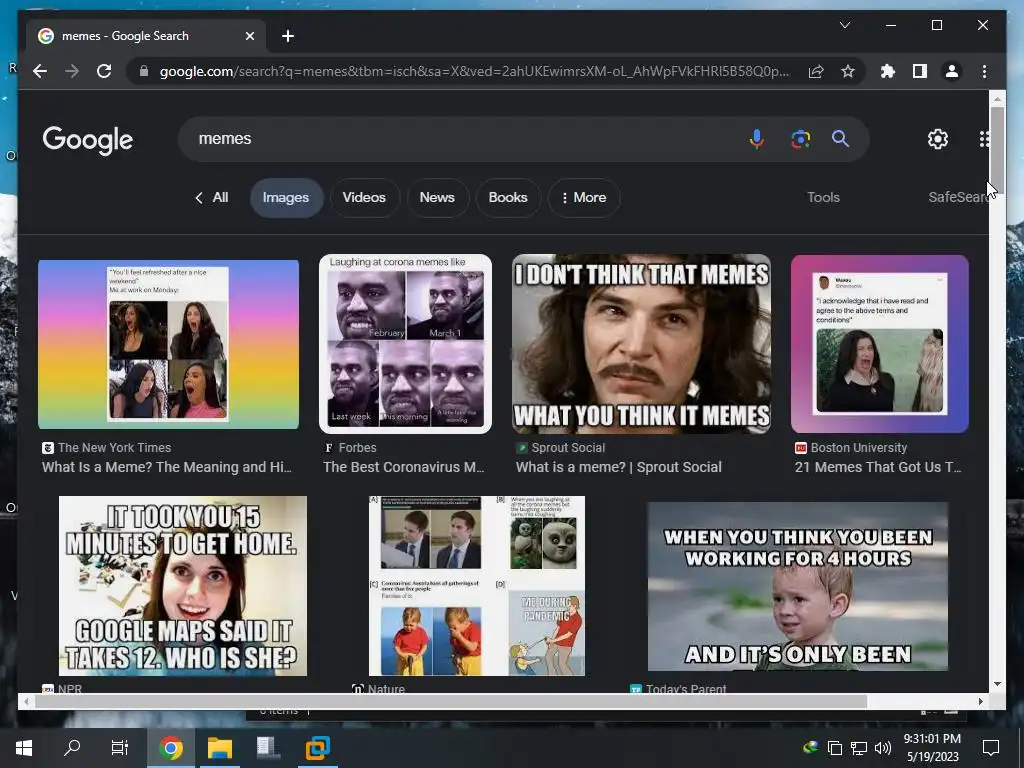Select the Images tab

[x=286, y=197]
